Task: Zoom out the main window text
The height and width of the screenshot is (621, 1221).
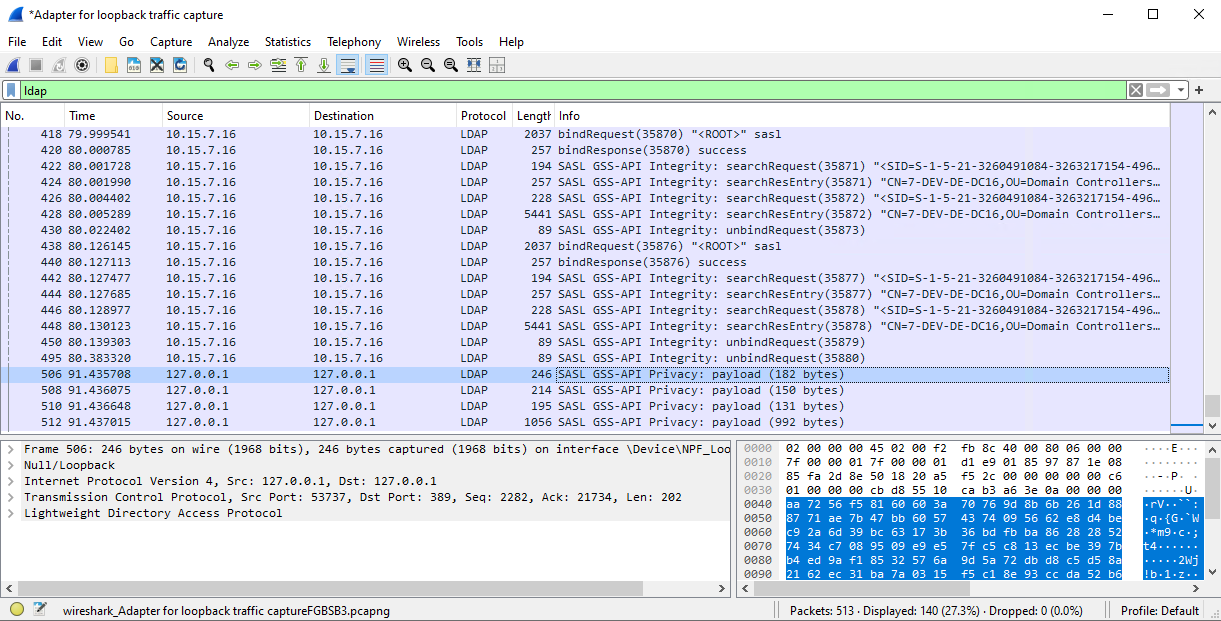Action: point(428,65)
